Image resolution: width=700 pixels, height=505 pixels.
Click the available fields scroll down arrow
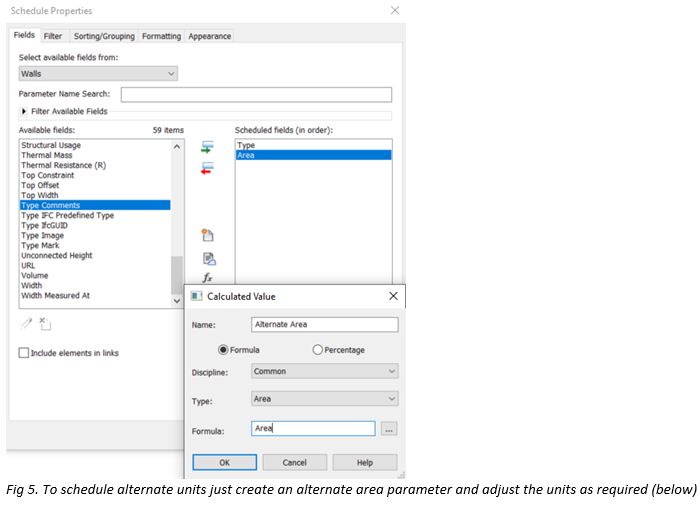tap(177, 301)
